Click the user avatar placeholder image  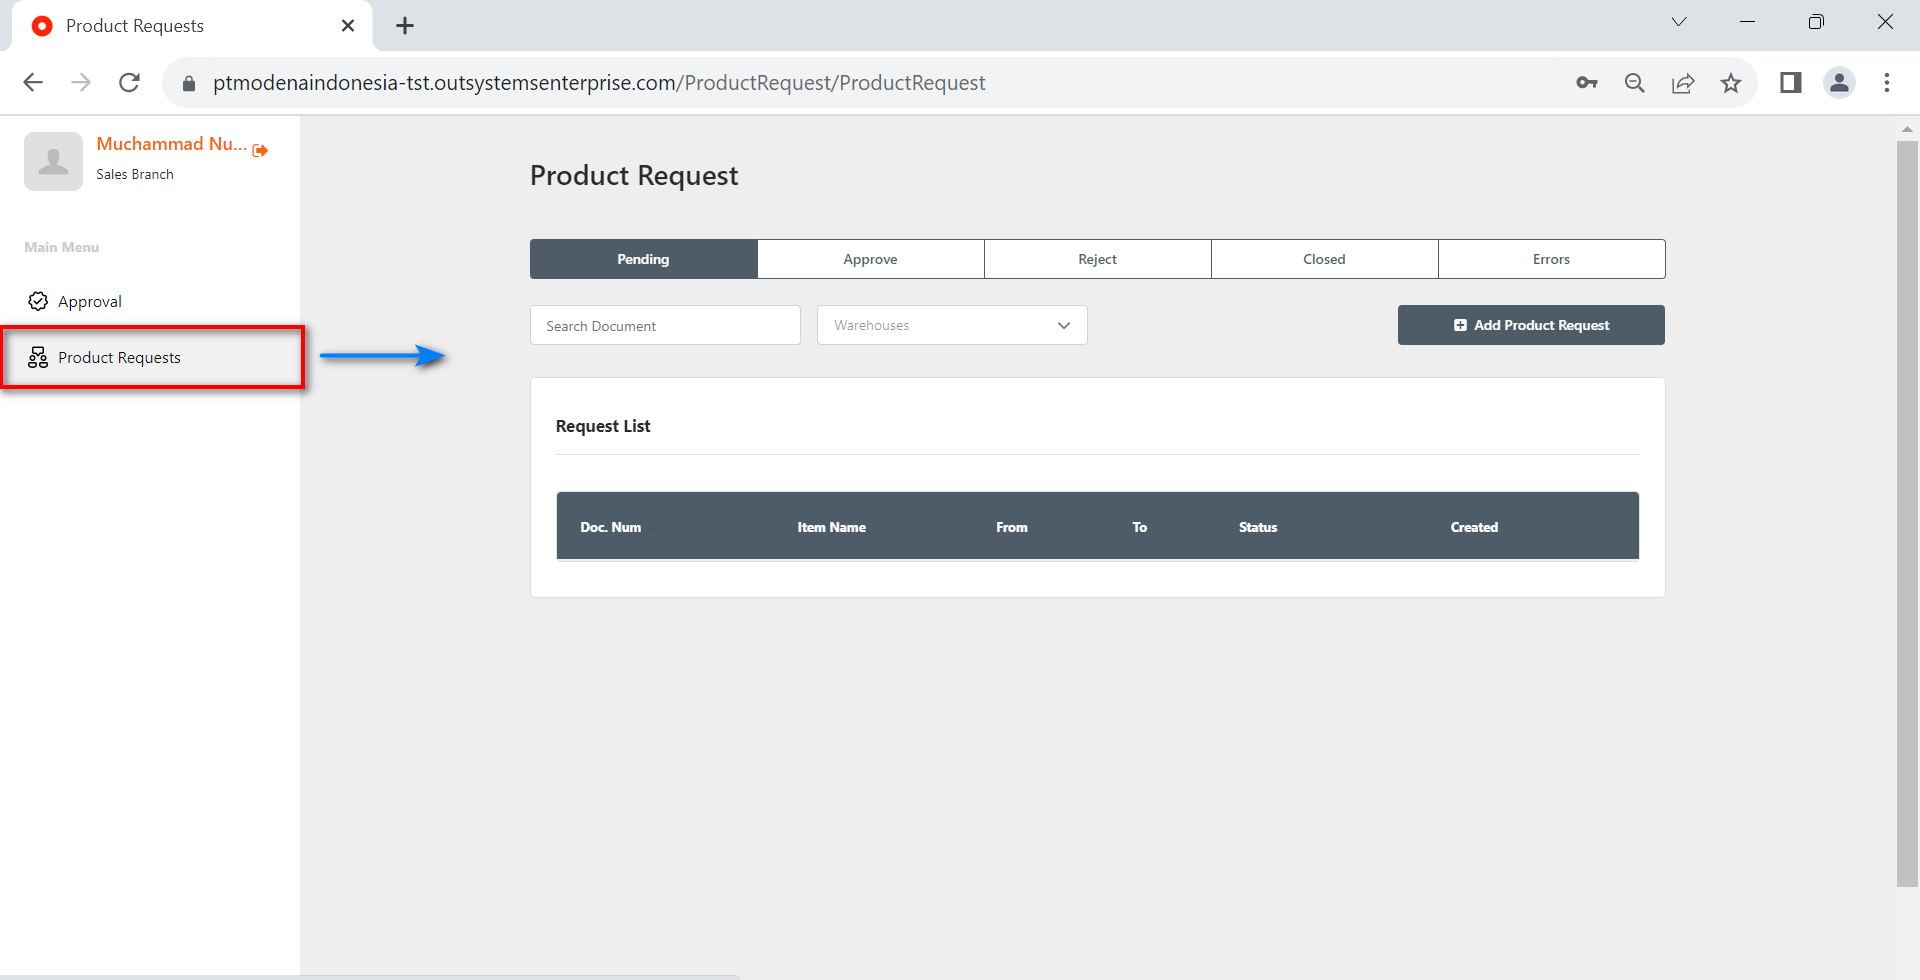pyautogui.click(x=53, y=161)
